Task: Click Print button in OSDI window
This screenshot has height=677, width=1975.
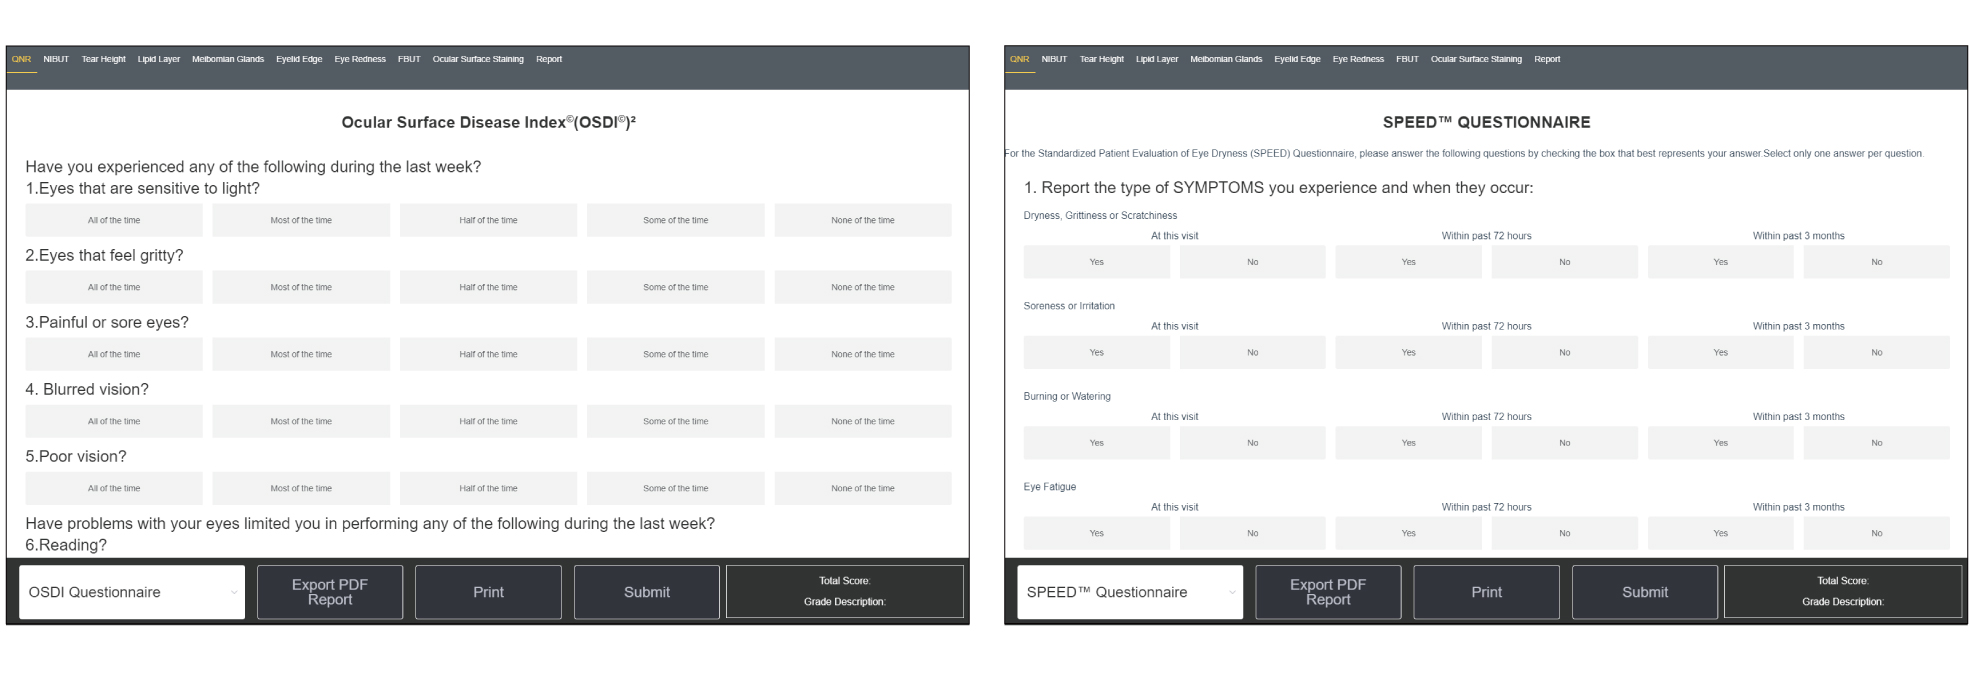Action: pyautogui.click(x=488, y=592)
